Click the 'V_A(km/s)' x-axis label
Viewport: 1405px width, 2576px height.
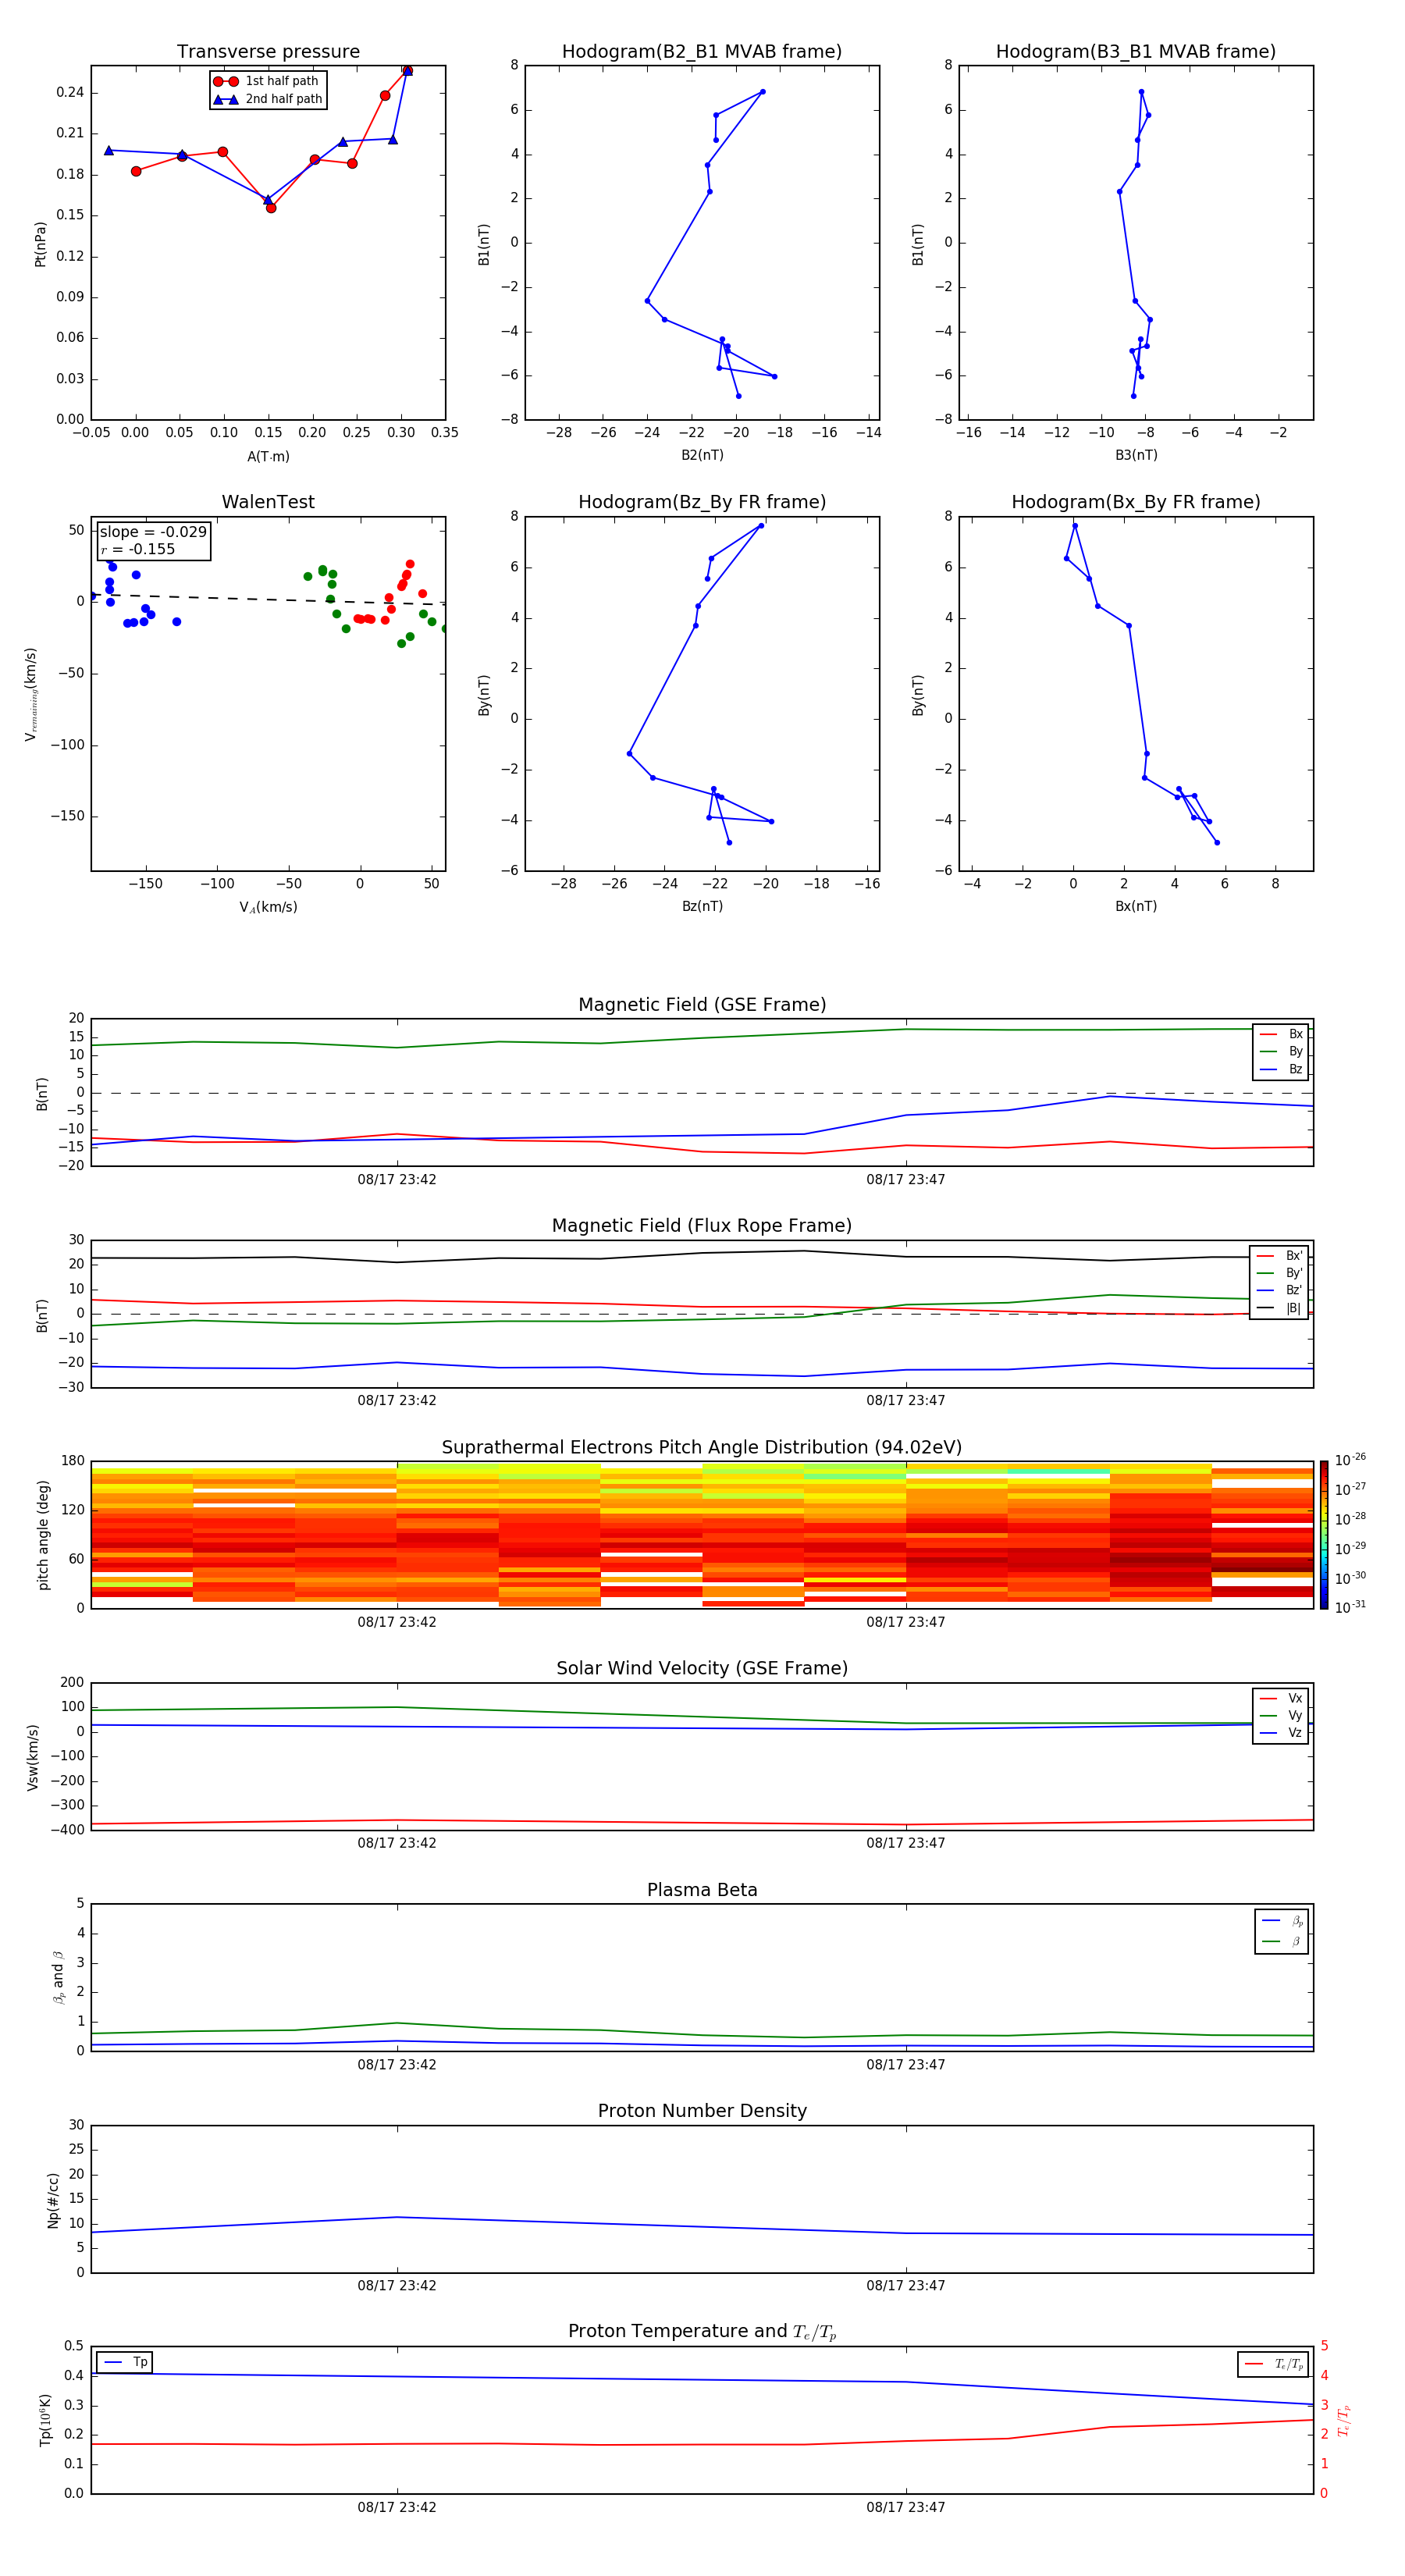coord(268,907)
